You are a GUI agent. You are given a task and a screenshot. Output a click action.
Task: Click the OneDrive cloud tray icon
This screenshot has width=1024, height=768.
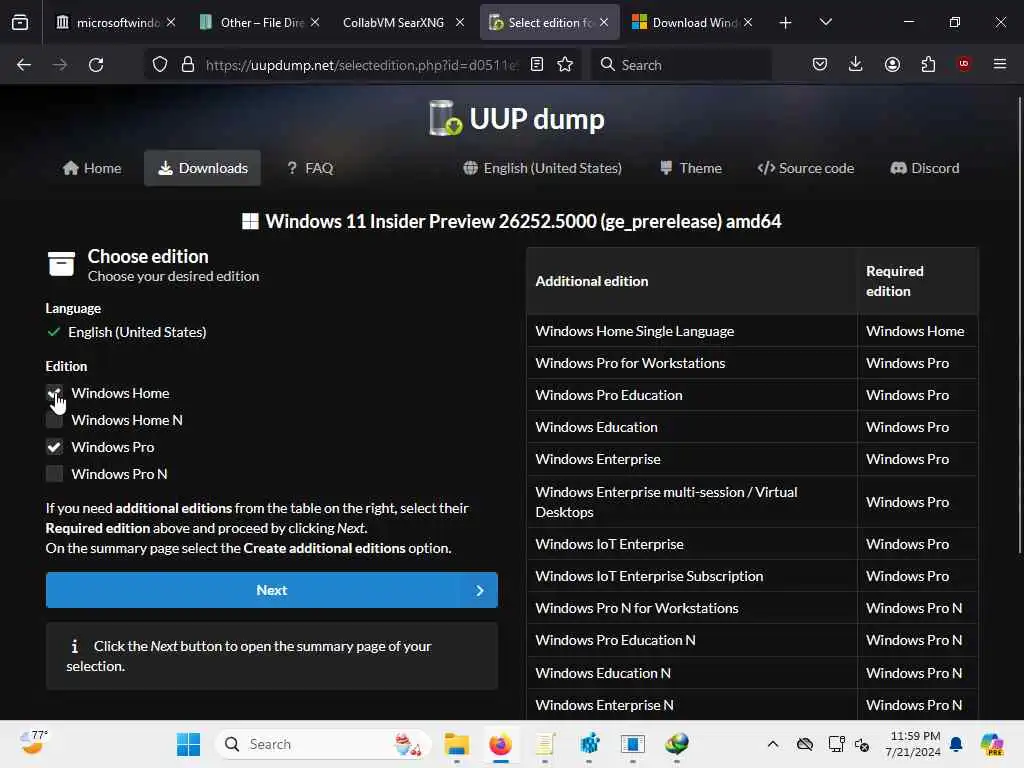[805, 744]
